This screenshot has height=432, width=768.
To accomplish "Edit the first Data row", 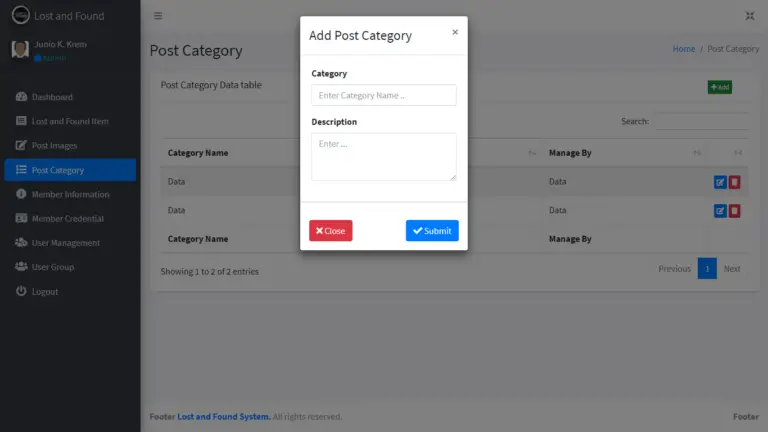I will 720,182.
